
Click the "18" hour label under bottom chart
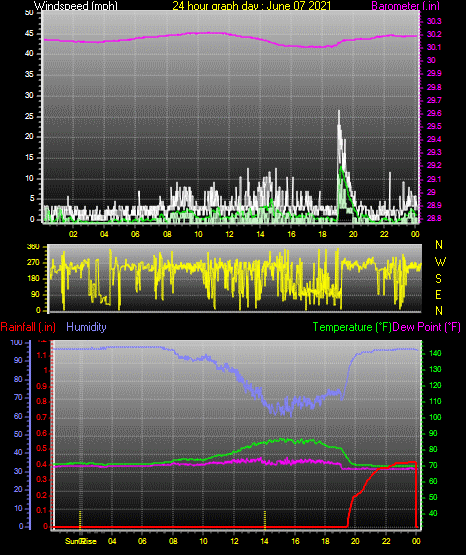tap(325, 541)
